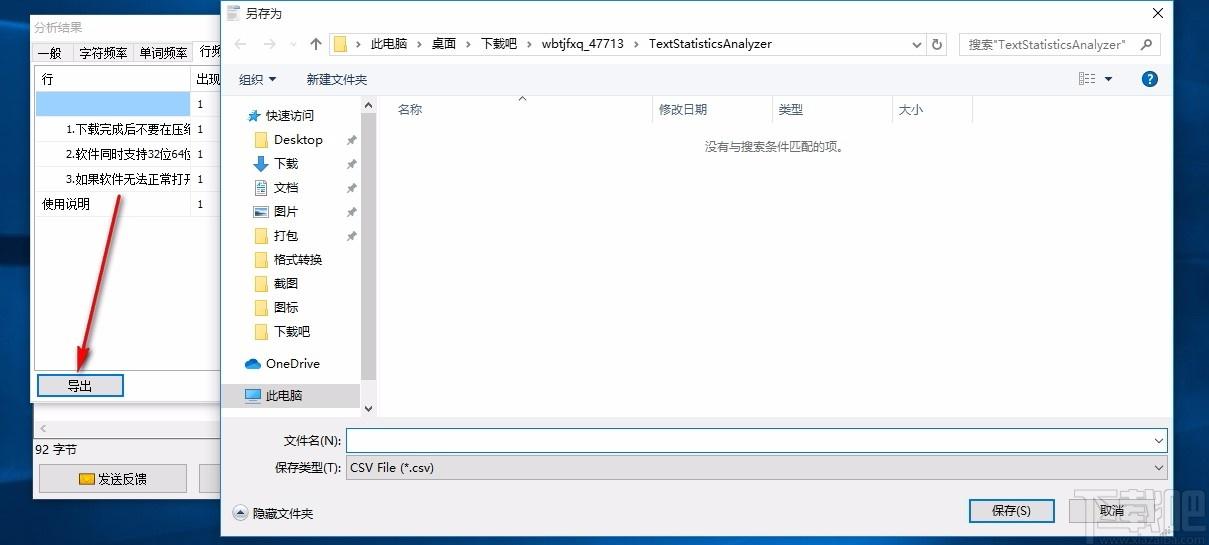
Task: Switch to 单词频率 tab in 分析结果
Action: 163,54
